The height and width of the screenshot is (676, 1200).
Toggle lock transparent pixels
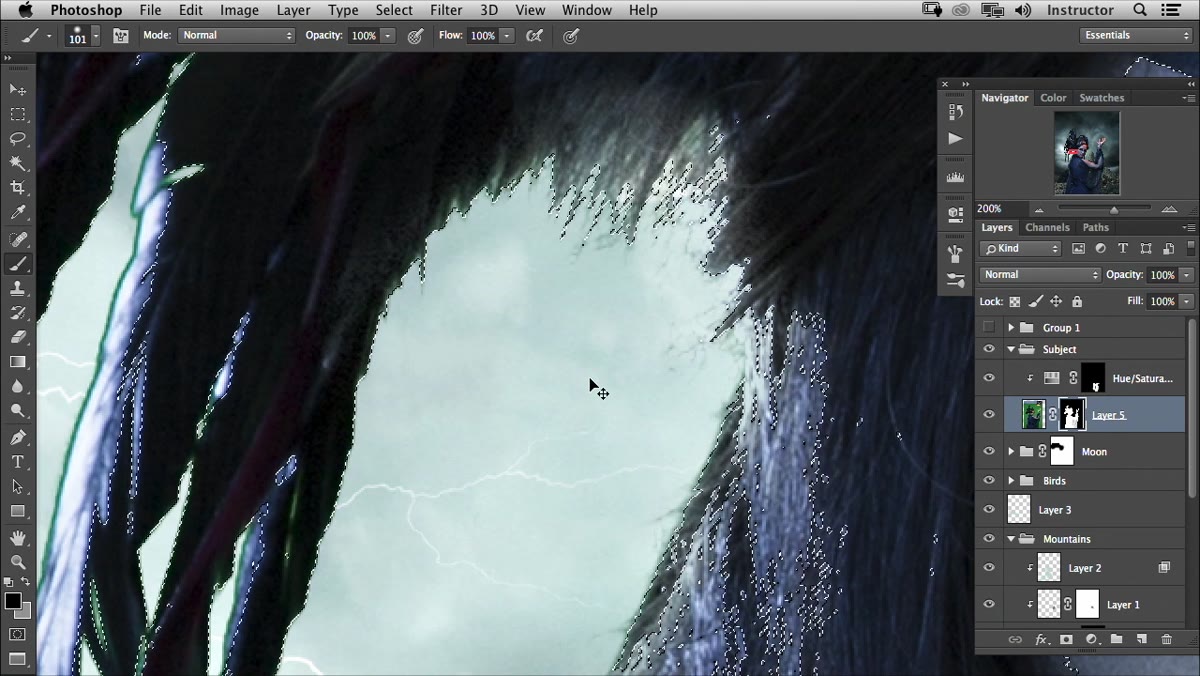(x=1014, y=301)
